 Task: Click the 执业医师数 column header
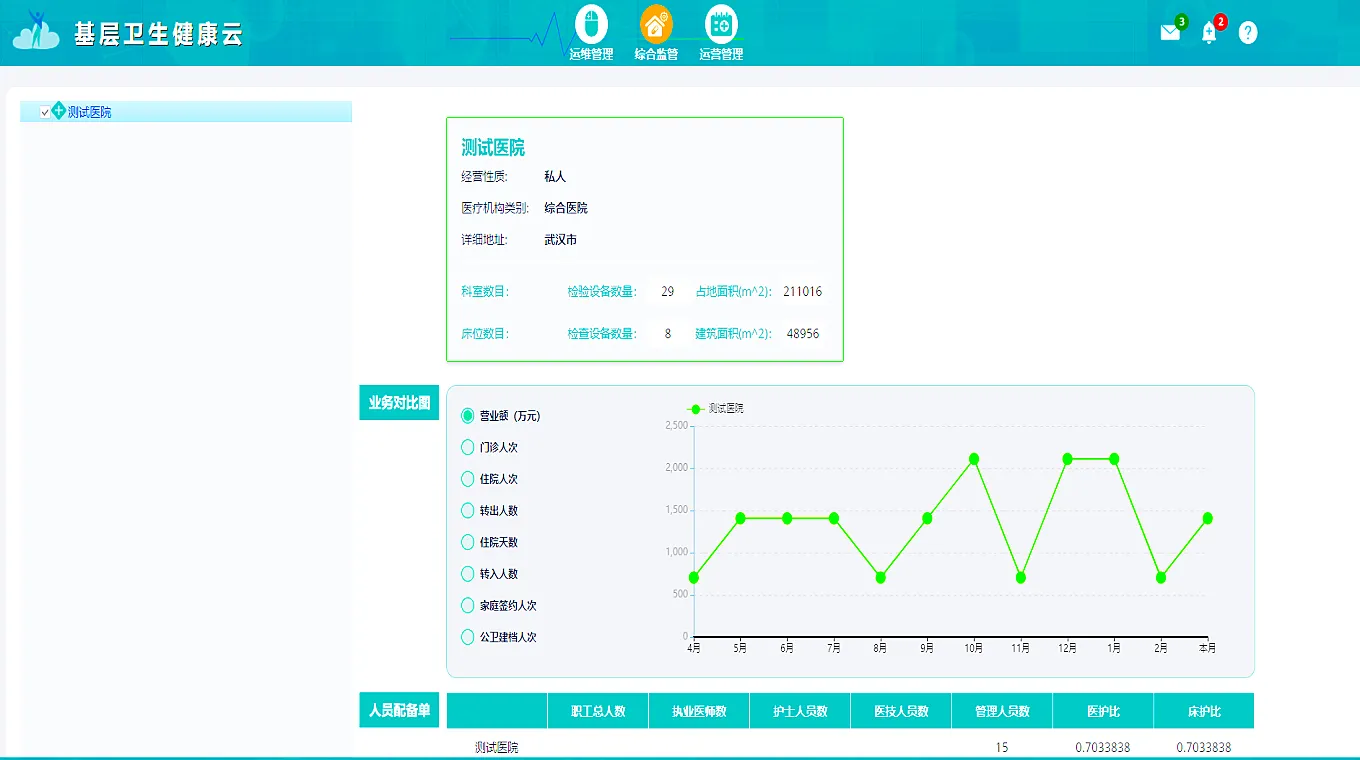(x=699, y=711)
